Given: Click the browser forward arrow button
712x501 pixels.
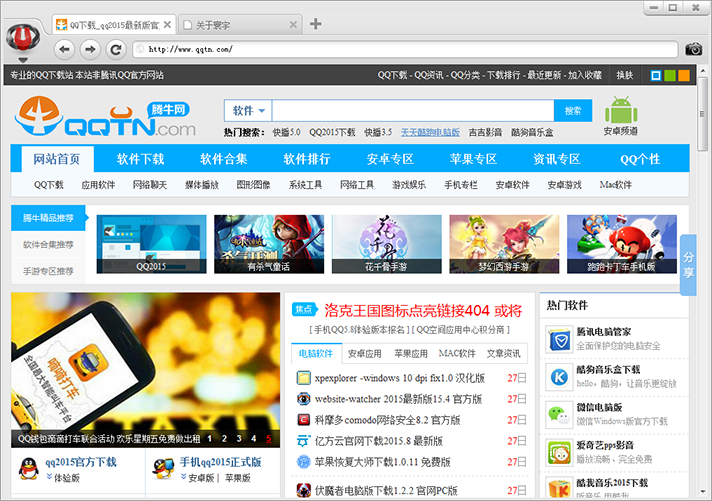Looking at the screenshot, I should [x=90, y=48].
